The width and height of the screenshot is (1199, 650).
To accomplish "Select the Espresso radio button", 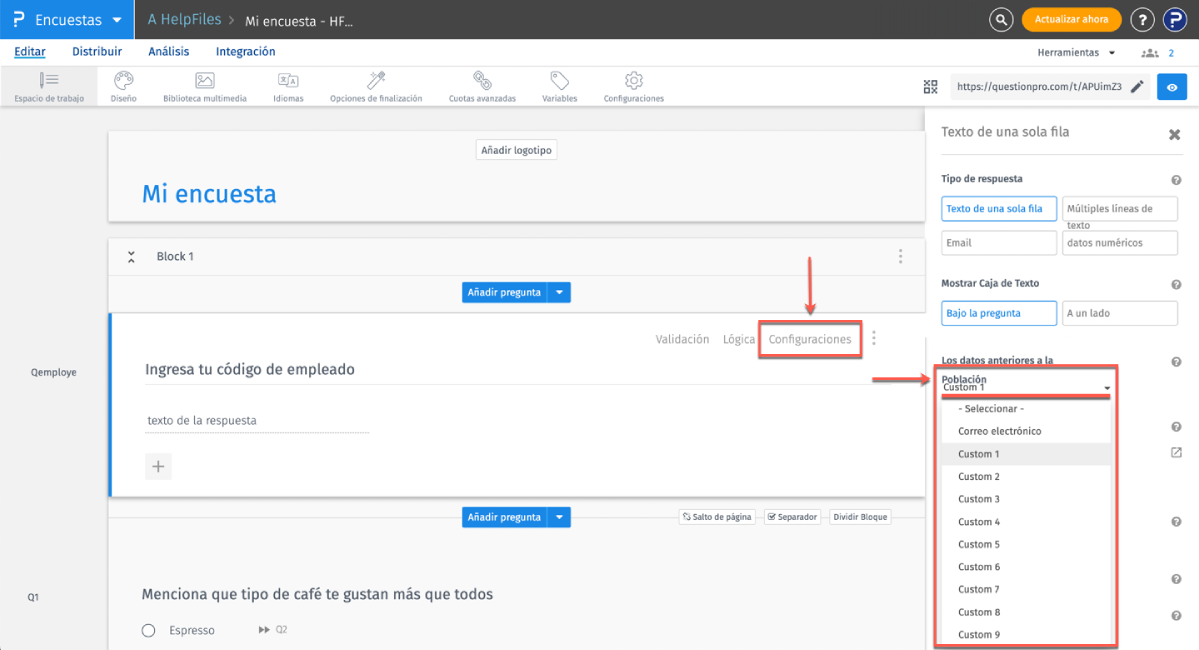I will 148,630.
